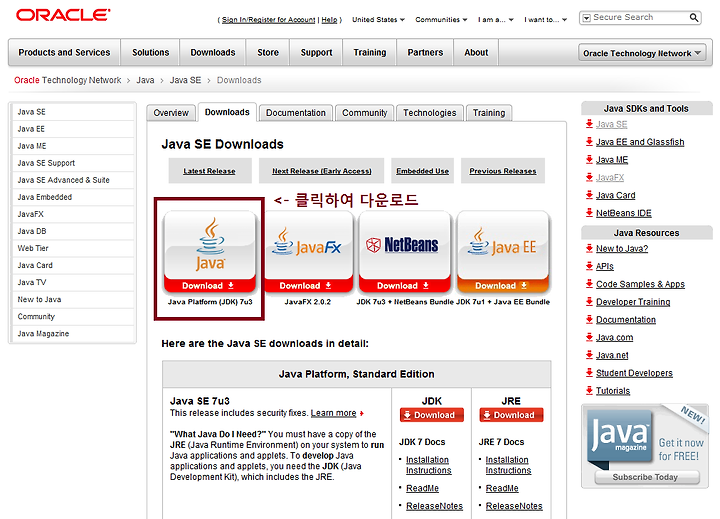
Task: Click the Java breadcrumb link
Action: (x=145, y=80)
